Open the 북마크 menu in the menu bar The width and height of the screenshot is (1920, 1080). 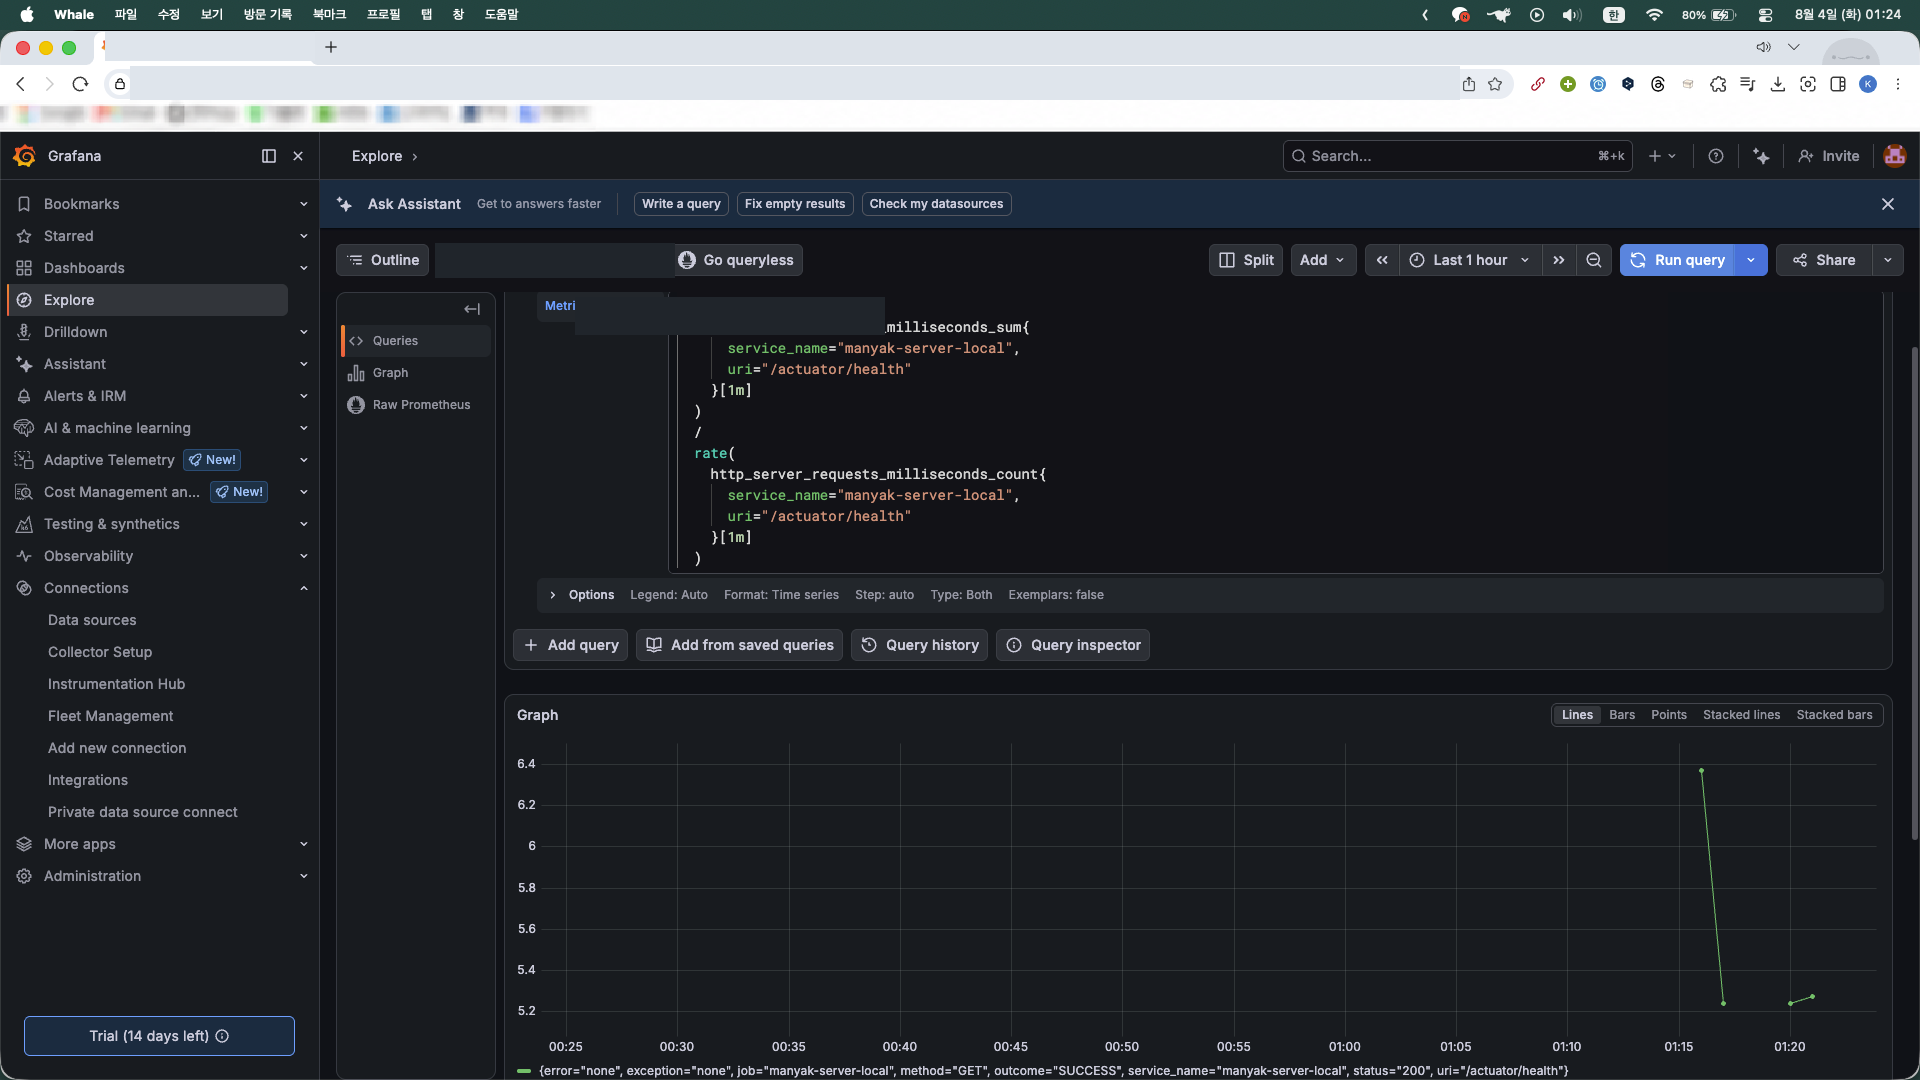coord(329,15)
